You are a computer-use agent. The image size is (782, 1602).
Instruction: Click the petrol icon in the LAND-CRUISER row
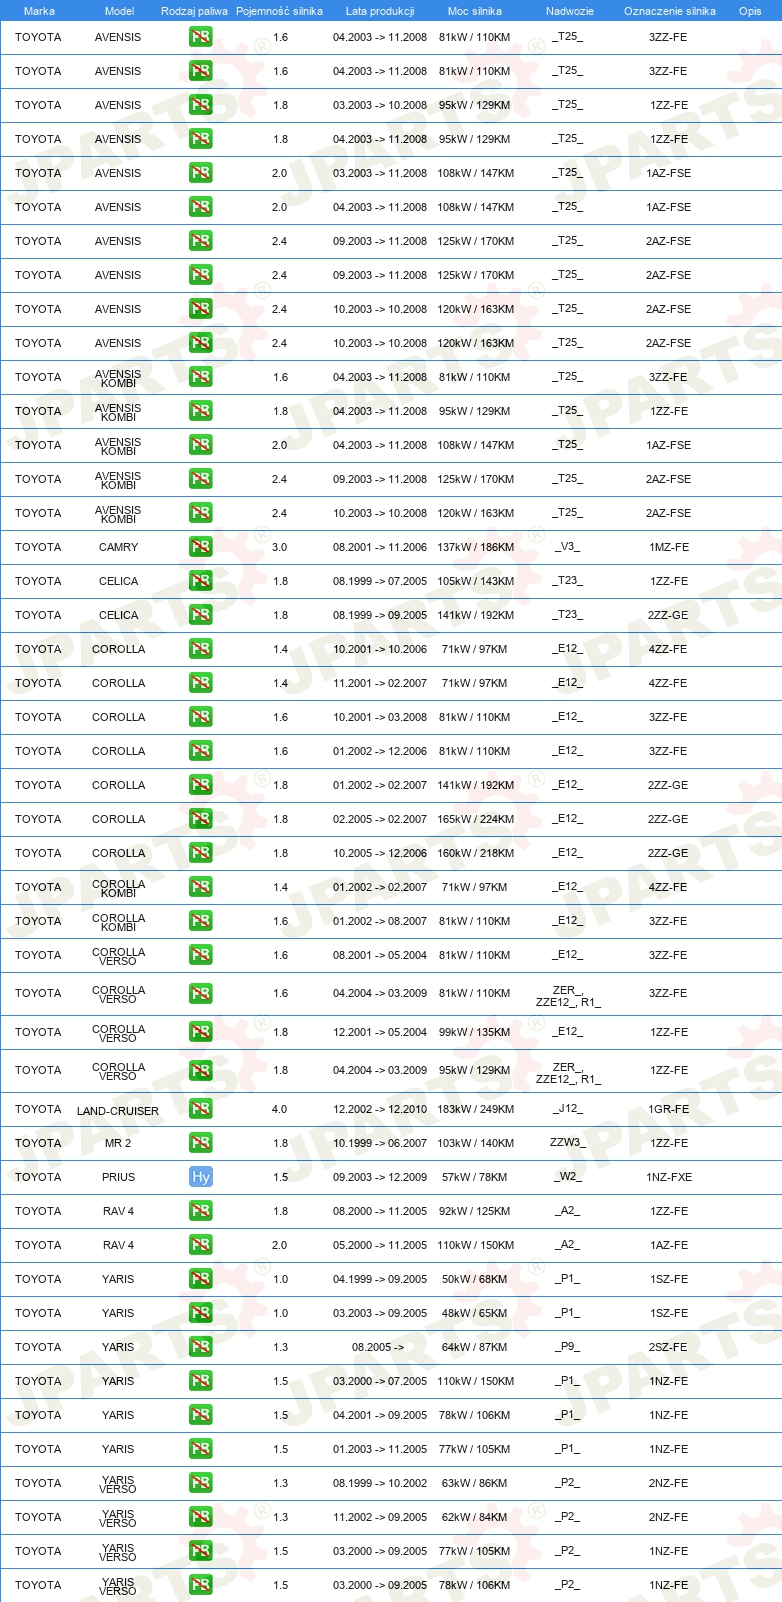tap(201, 1109)
